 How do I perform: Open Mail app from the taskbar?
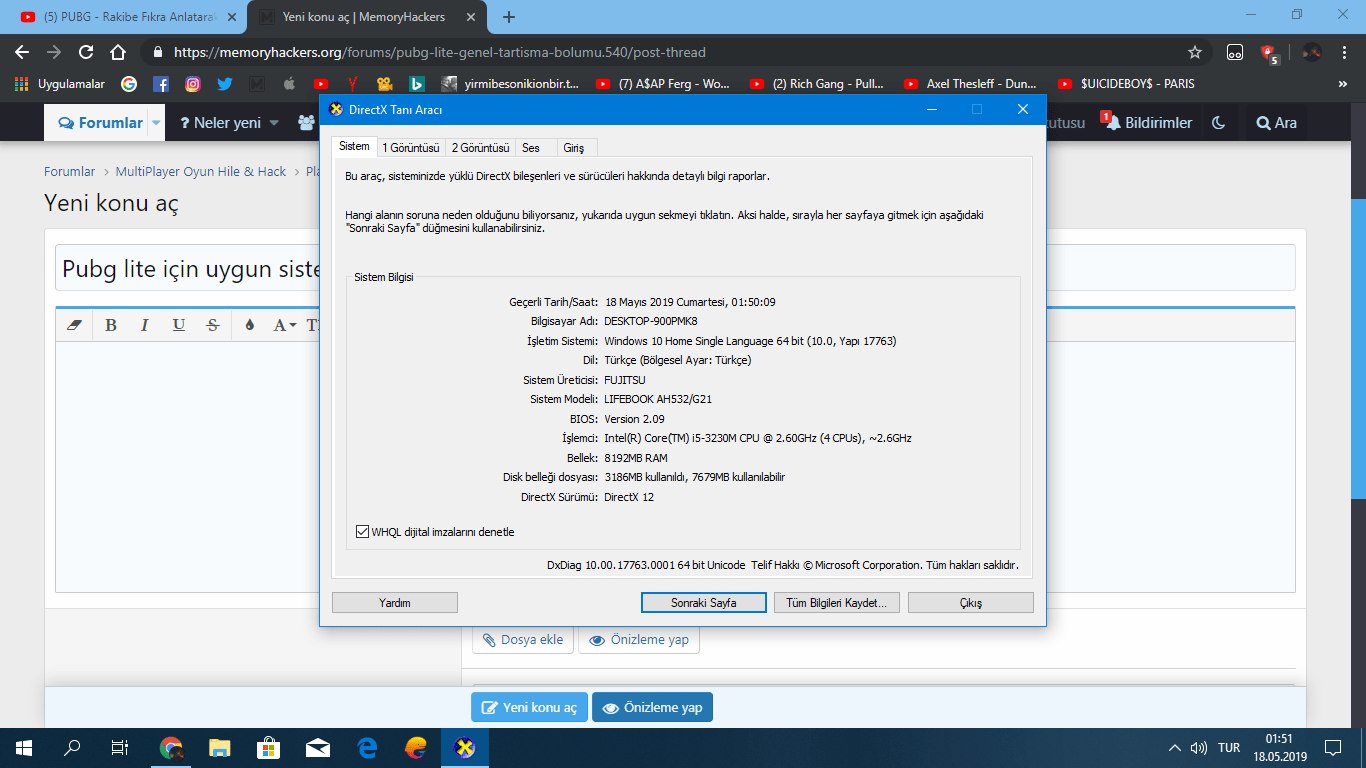(x=317, y=748)
